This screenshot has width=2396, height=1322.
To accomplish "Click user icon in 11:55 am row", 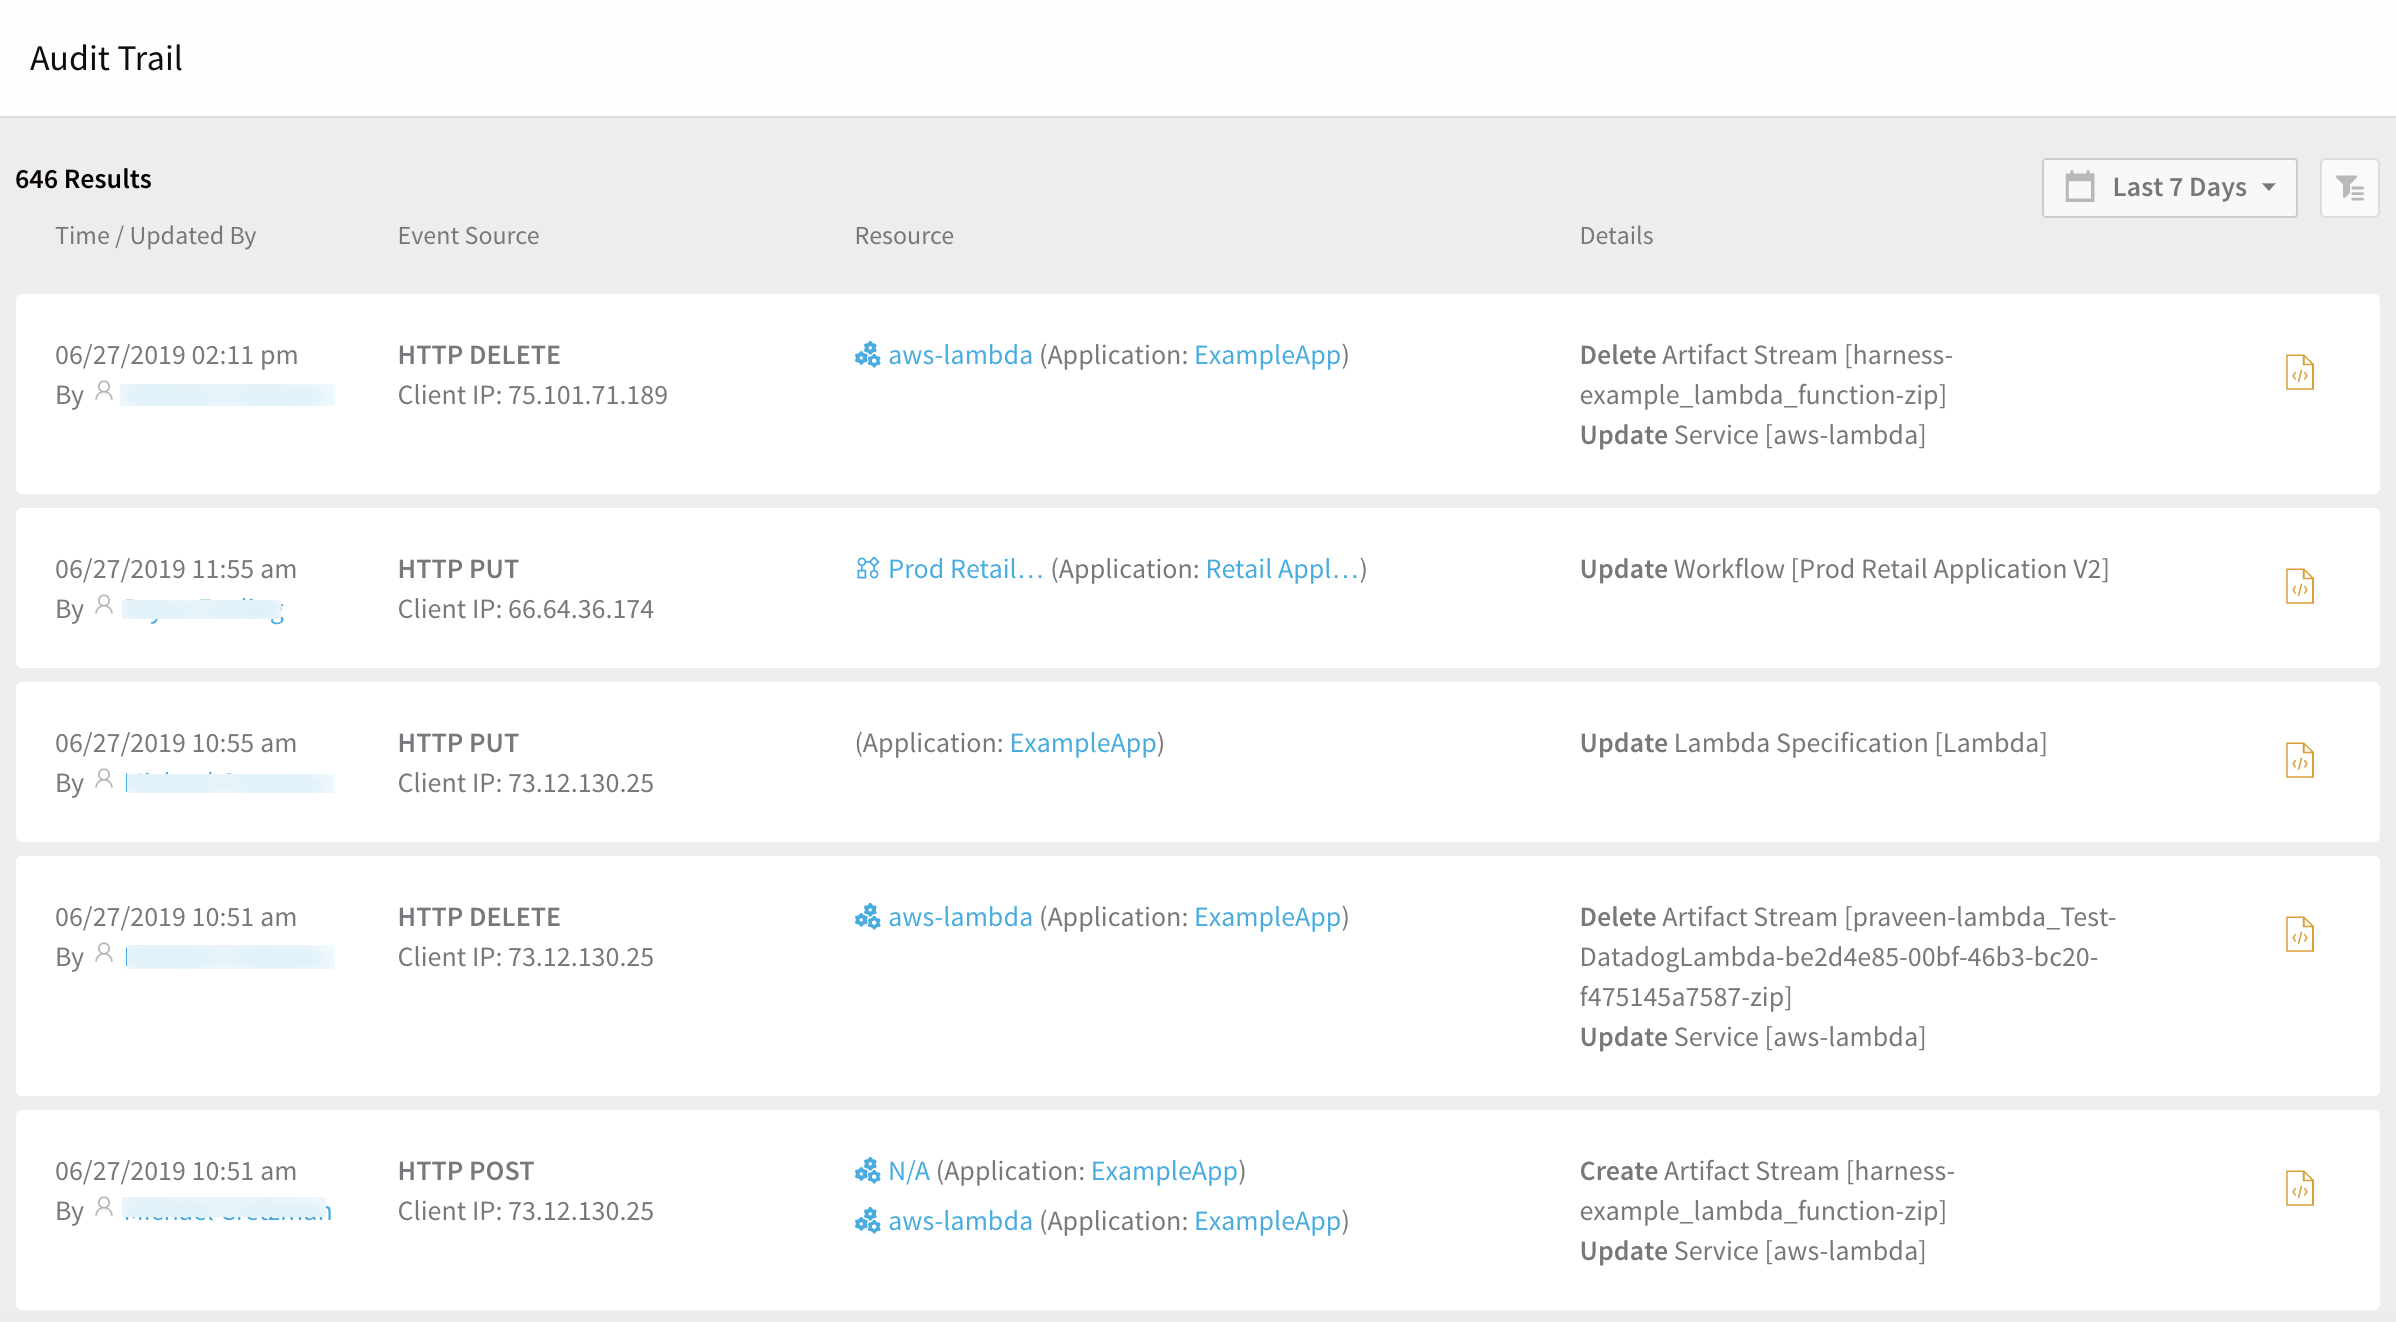I will point(104,606).
